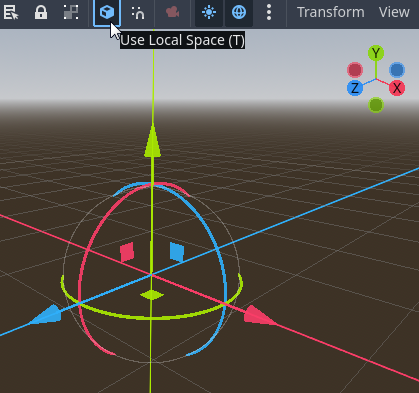Image resolution: width=419 pixels, height=393 pixels.
Task: Click the red X-axis translate arrow
Action: (260, 315)
